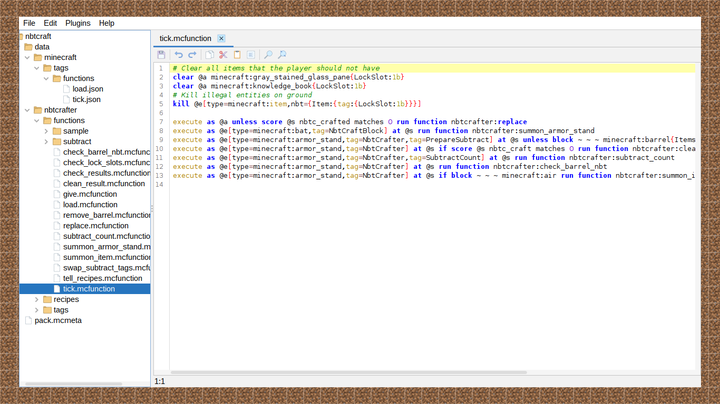Click the Copy icon in the toolbar
This screenshot has width=720, height=404.
click(x=209, y=55)
